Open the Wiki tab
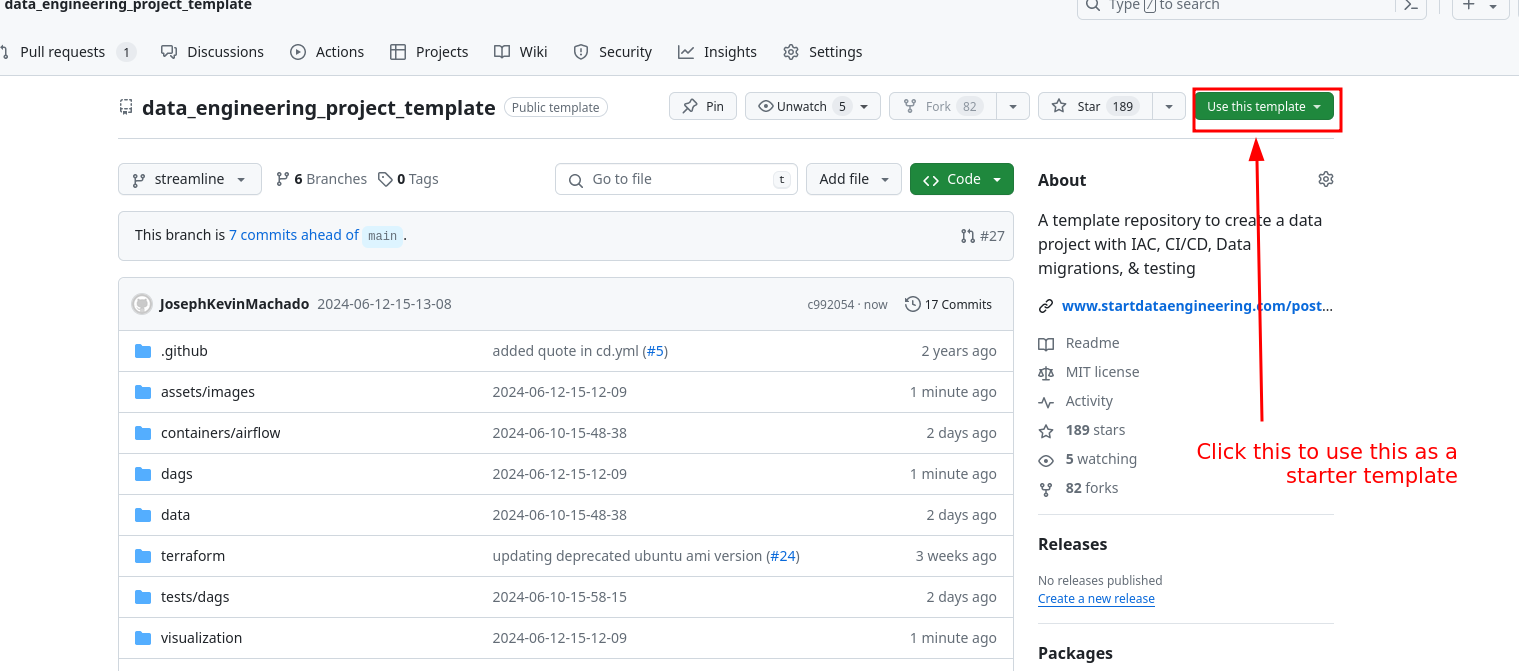 click(520, 52)
